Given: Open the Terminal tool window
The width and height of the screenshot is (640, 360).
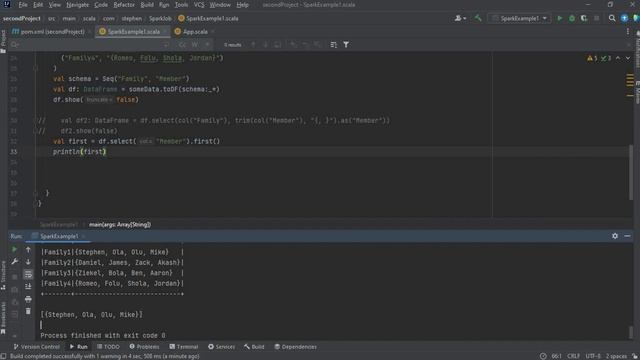Looking at the screenshot, I should [x=184, y=347].
